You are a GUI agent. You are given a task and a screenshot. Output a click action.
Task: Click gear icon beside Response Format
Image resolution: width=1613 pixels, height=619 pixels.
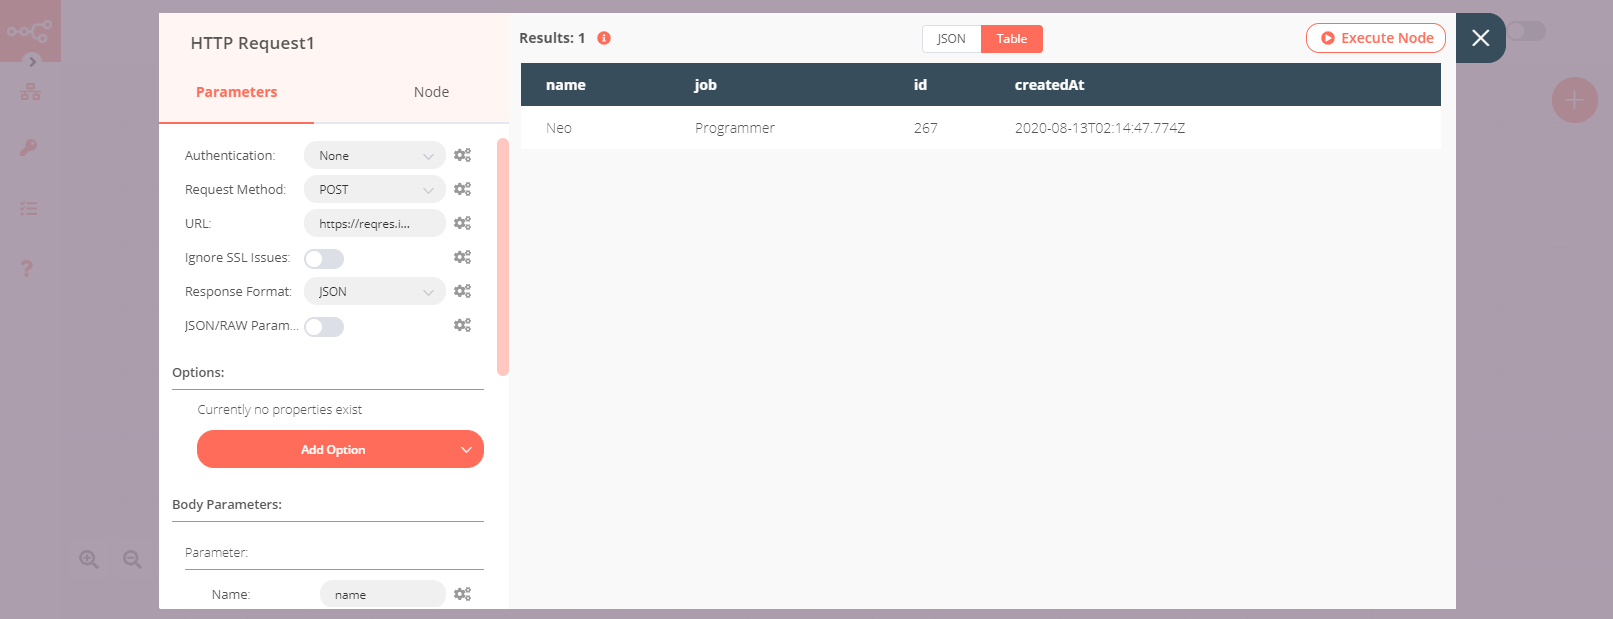[x=462, y=291]
